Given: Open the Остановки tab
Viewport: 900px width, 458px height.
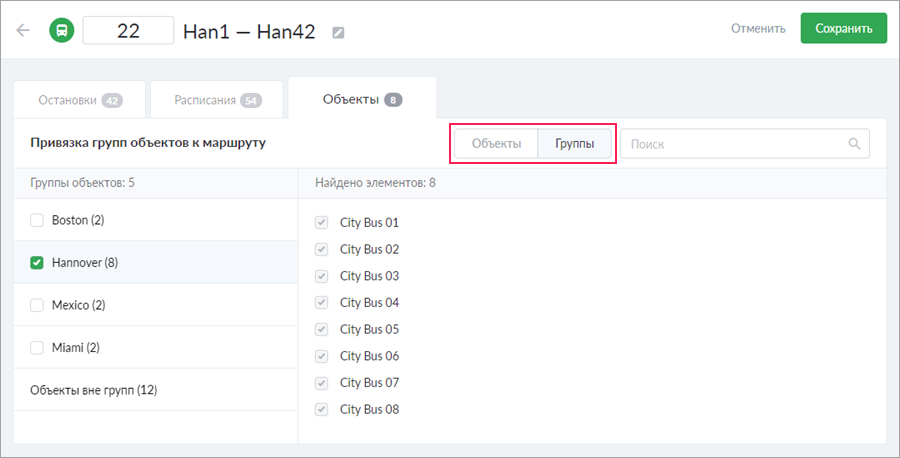Looking at the screenshot, I should (79, 100).
